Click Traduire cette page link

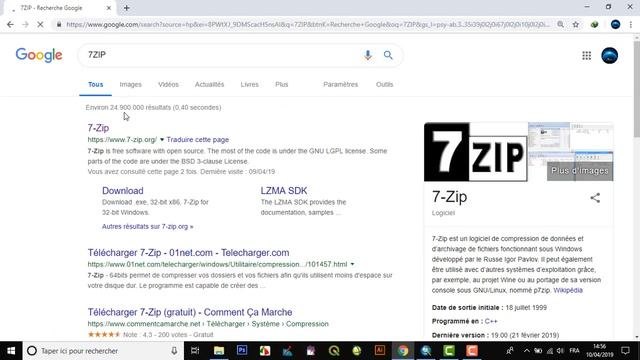tap(198, 140)
